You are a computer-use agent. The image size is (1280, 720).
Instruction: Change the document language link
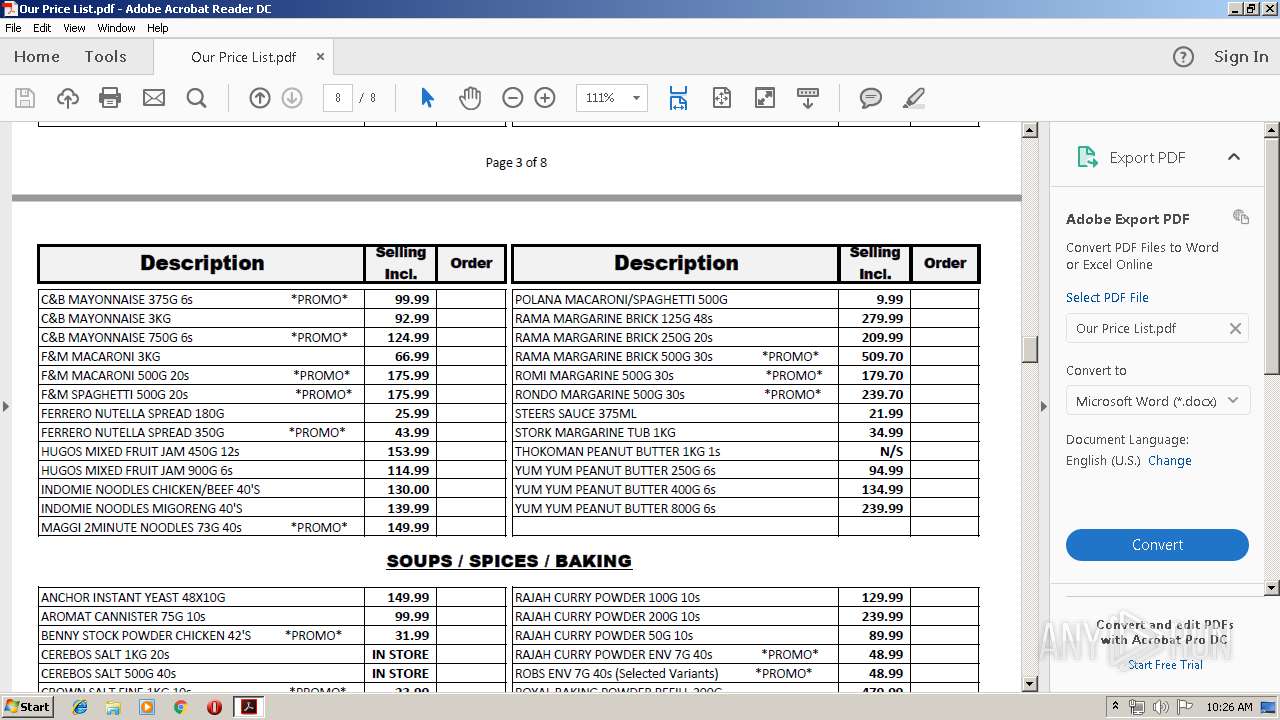point(1169,461)
